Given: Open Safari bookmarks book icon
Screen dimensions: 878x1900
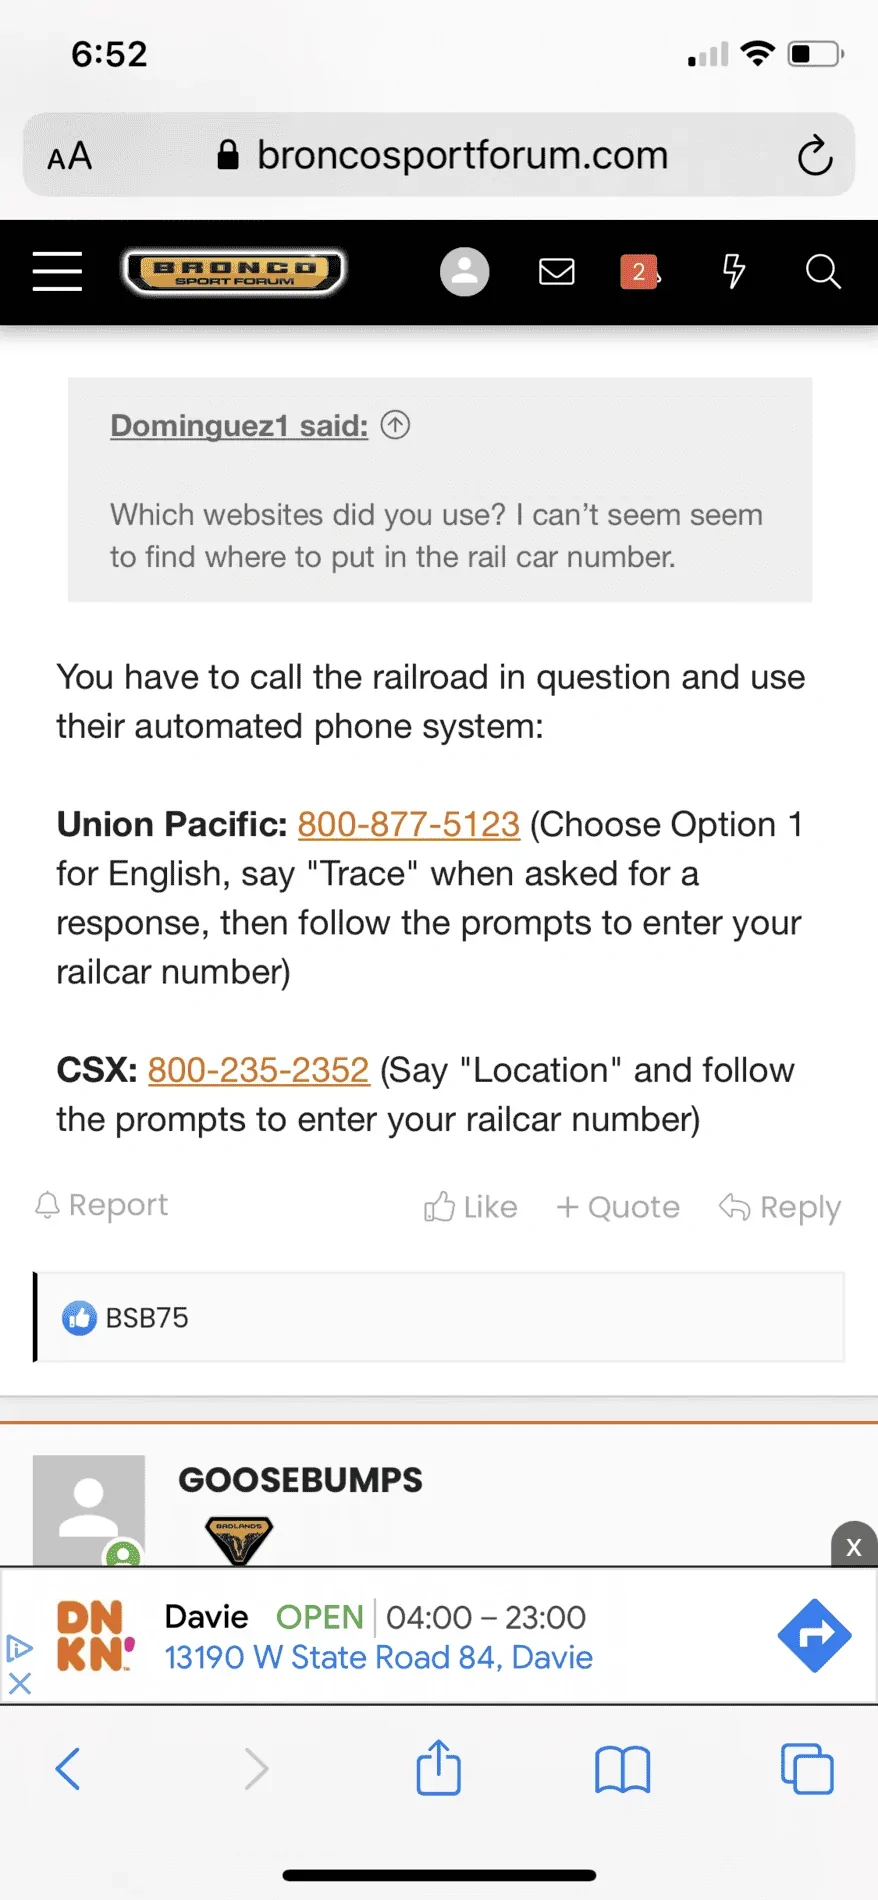Looking at the screenshot, I should coord(622,1768).
